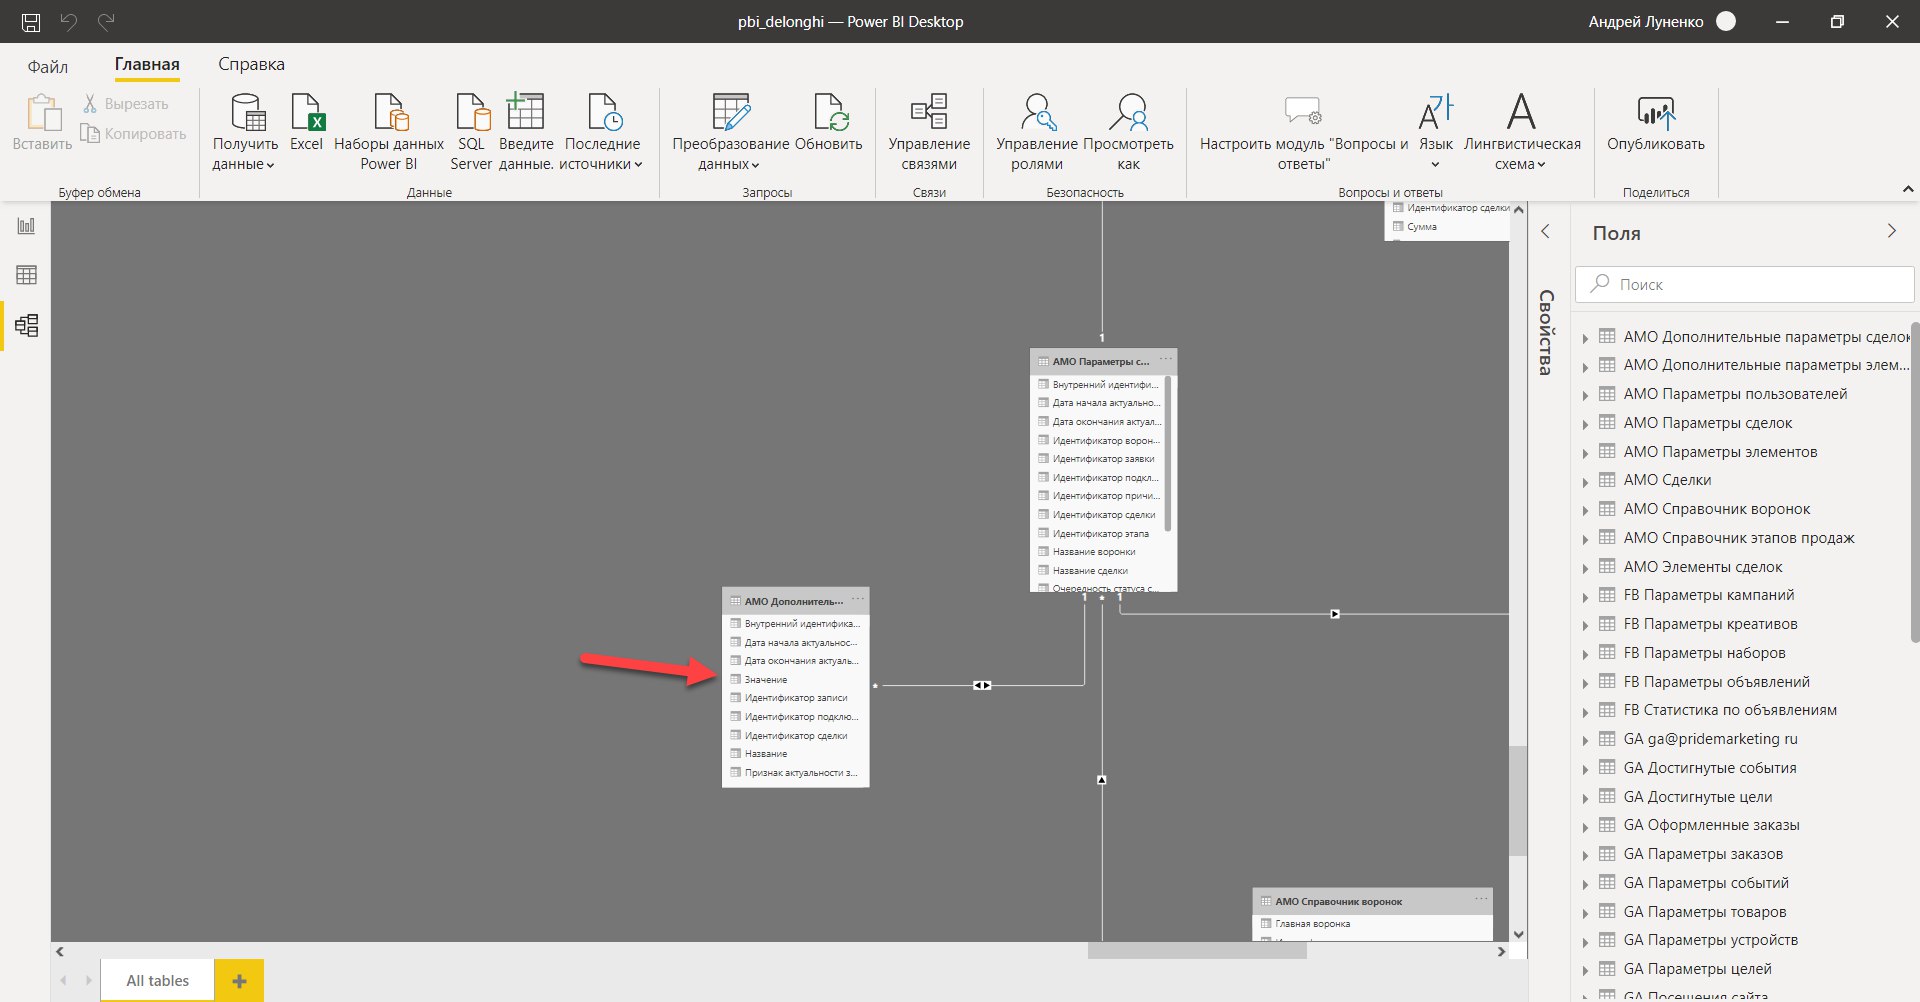
Task: Redo the action in the title bar
Action: (106, 21)
